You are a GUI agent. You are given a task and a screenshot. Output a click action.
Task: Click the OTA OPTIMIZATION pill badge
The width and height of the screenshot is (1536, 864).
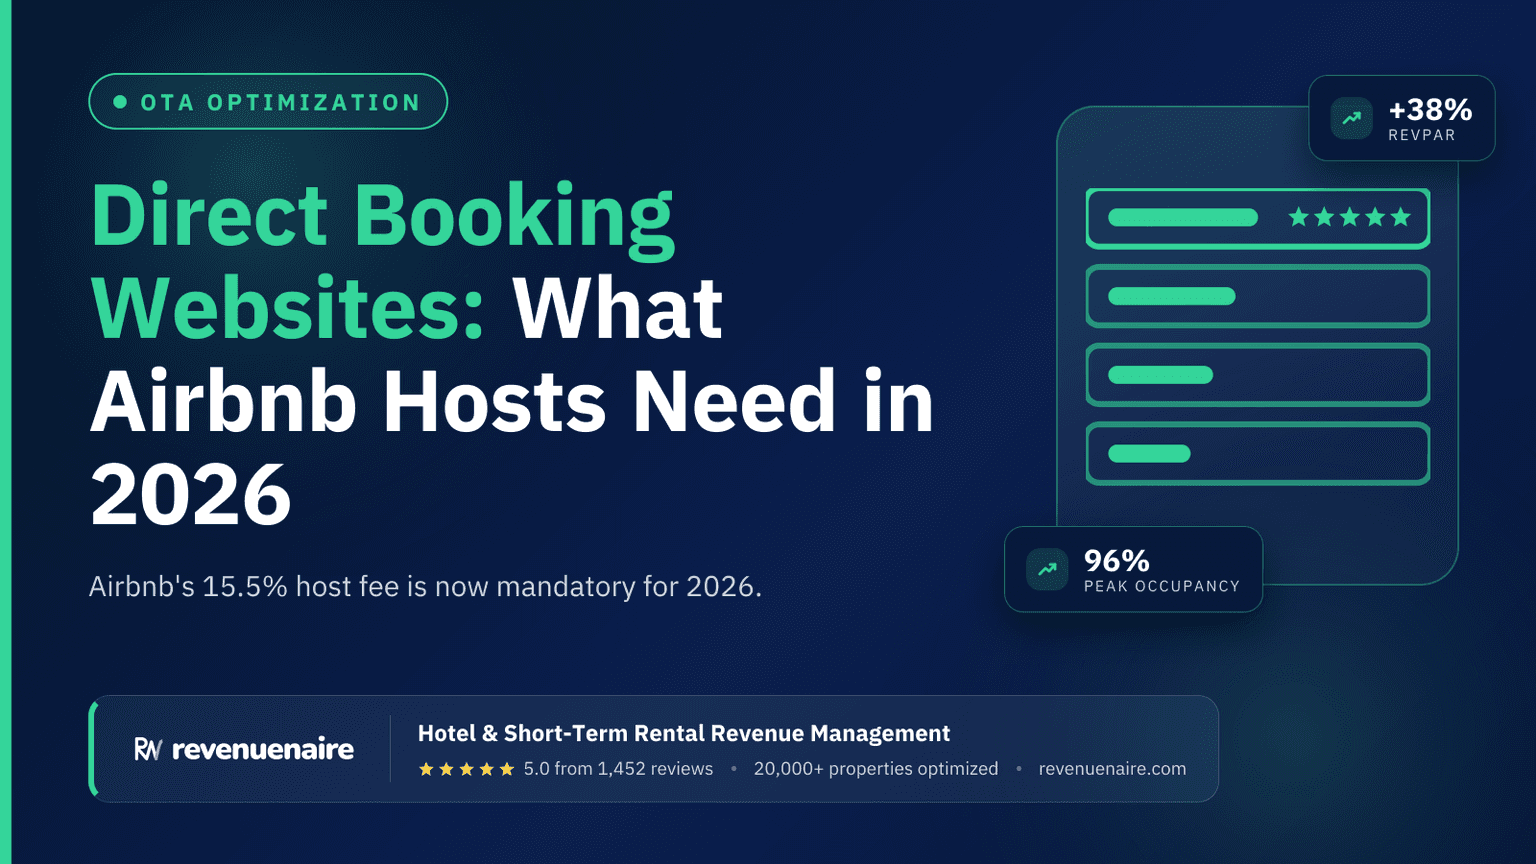pos(268,101)
